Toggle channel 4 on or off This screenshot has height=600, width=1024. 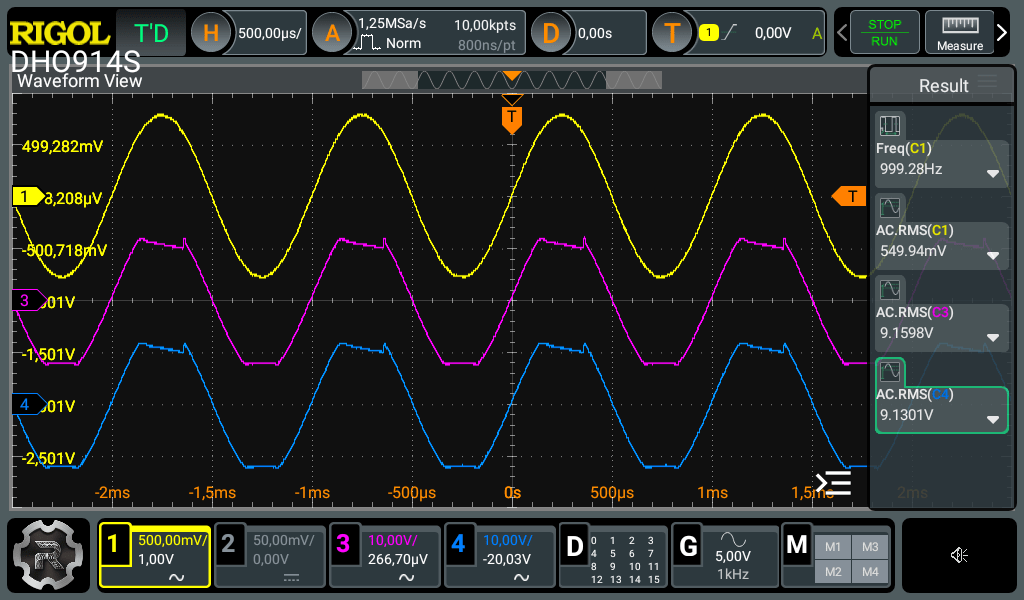[x=458, y=543]
